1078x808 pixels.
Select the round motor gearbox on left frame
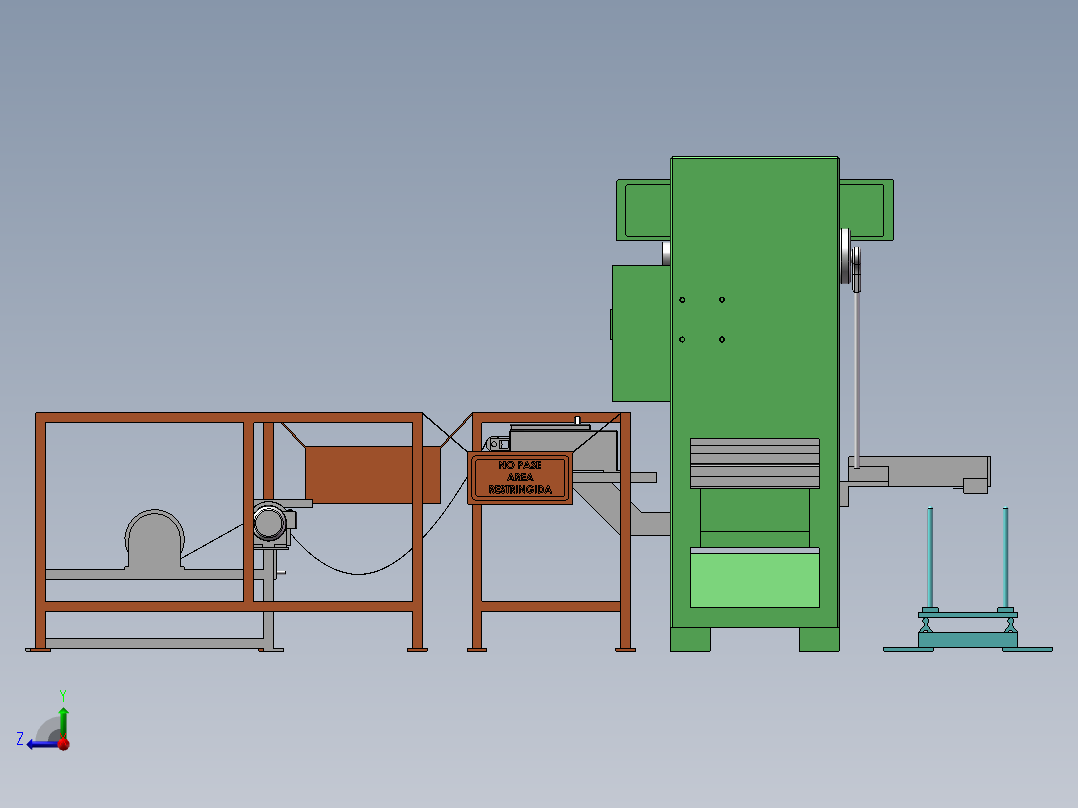270,523
